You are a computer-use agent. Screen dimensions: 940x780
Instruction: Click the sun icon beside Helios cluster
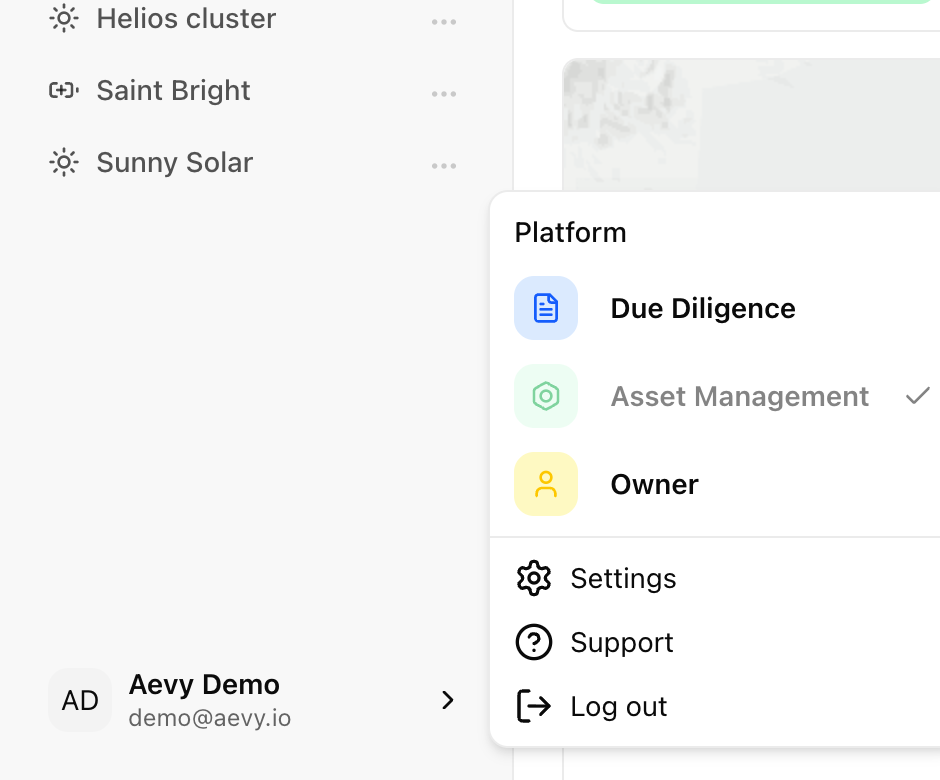(x=64, y=19)
